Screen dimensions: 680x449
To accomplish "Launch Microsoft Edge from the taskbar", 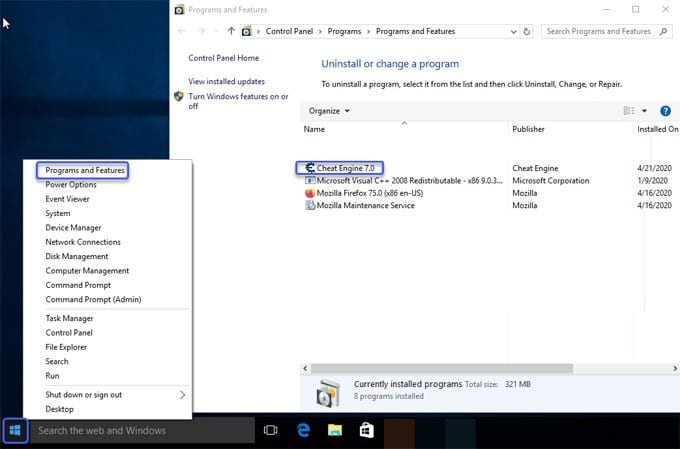I will tap(303, 430).
